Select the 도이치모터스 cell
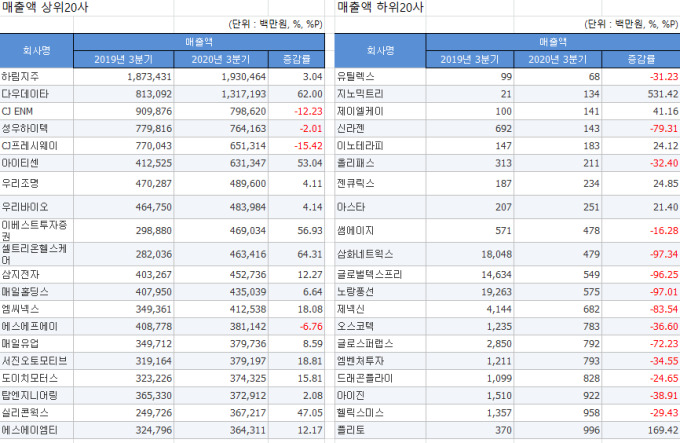Screen dimensions: 680x443 tap(36, 378)
